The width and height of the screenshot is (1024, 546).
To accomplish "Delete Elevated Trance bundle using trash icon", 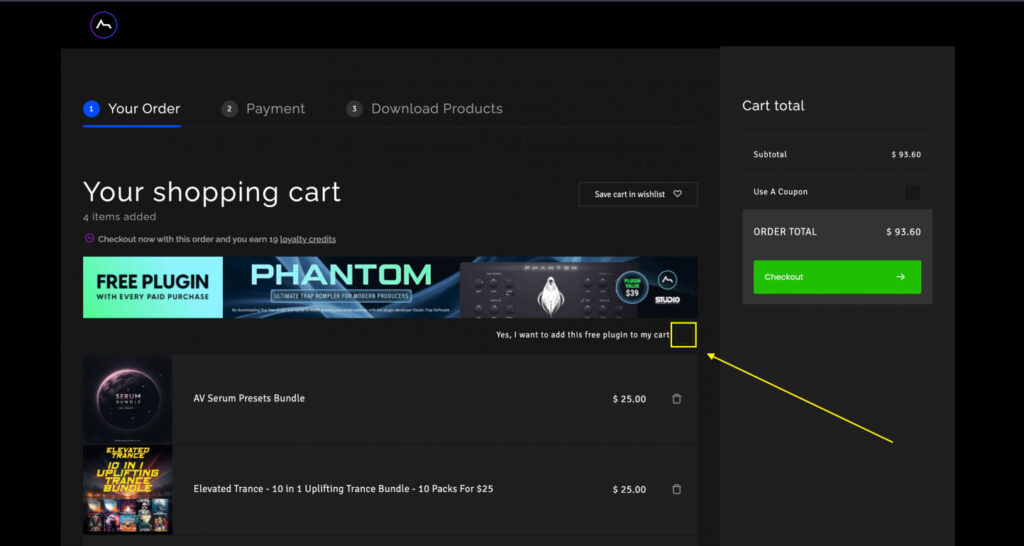I will (x=677, y=489).
